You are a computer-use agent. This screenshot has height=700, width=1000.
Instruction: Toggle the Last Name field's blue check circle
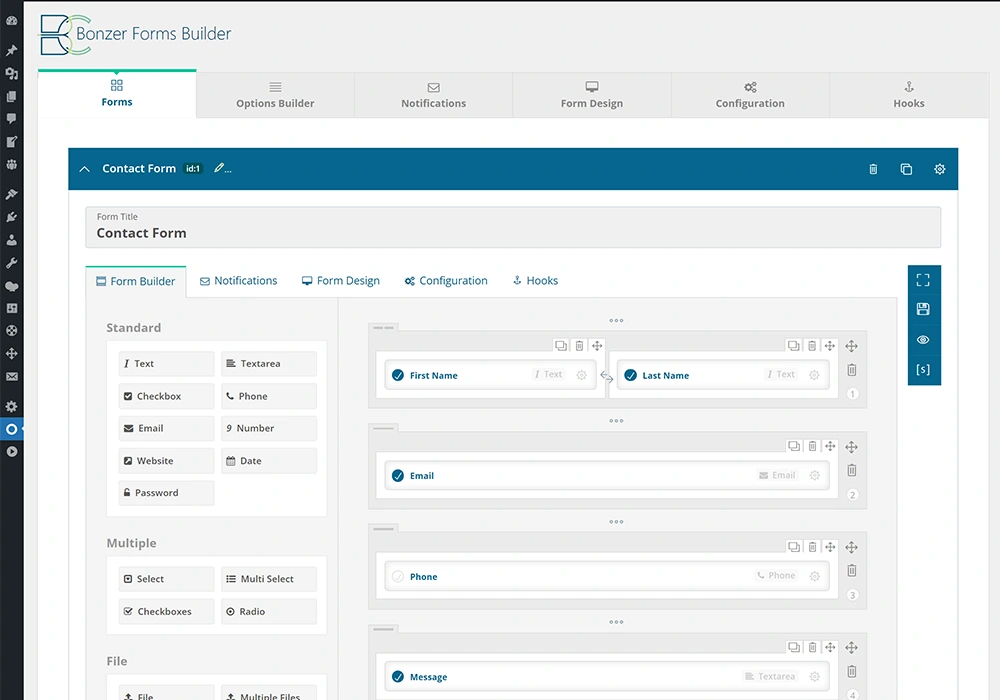tap(629, 375)
